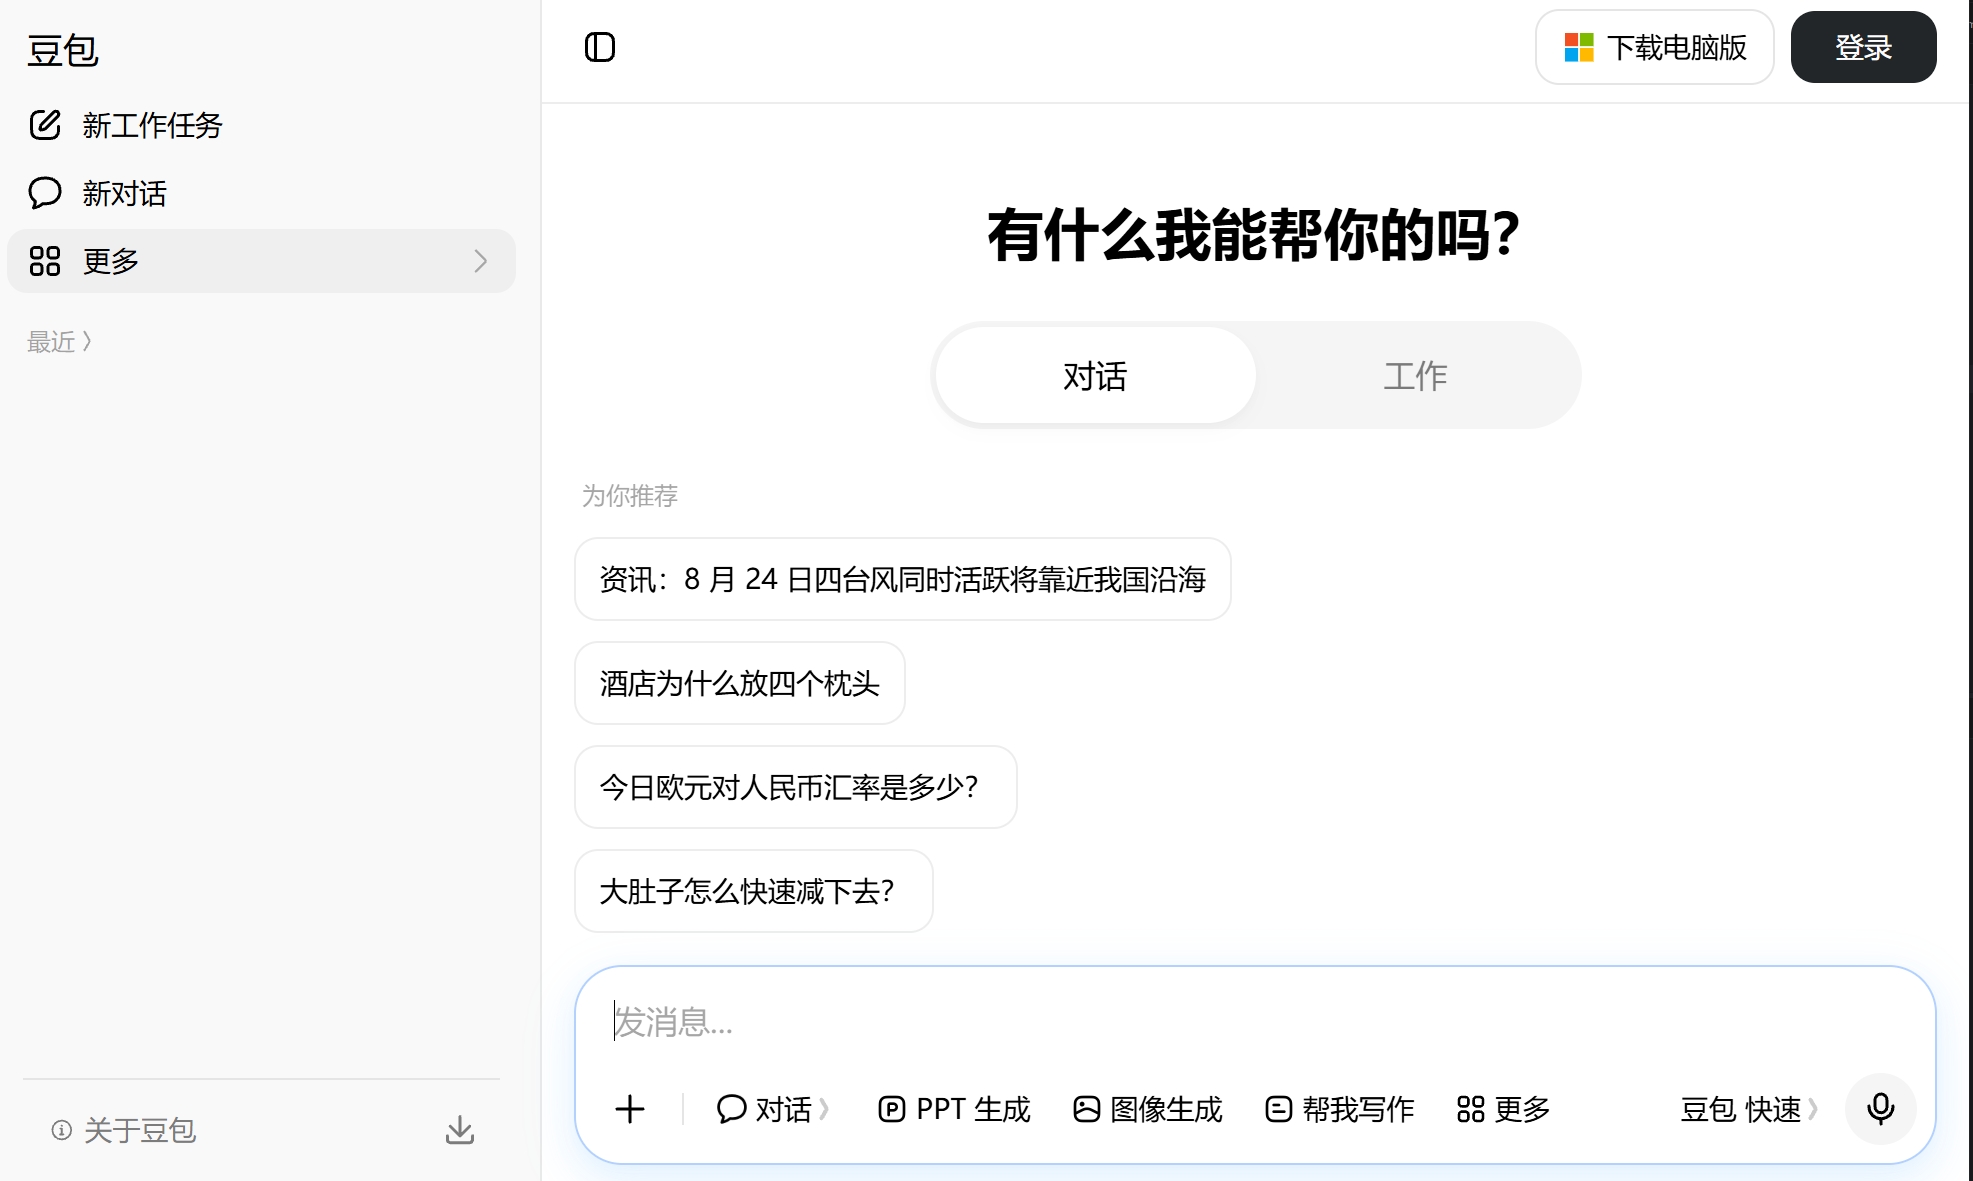
Task: Select the 欧元对人民币汇率 suggestion
Action: click(x=796, y=787)
